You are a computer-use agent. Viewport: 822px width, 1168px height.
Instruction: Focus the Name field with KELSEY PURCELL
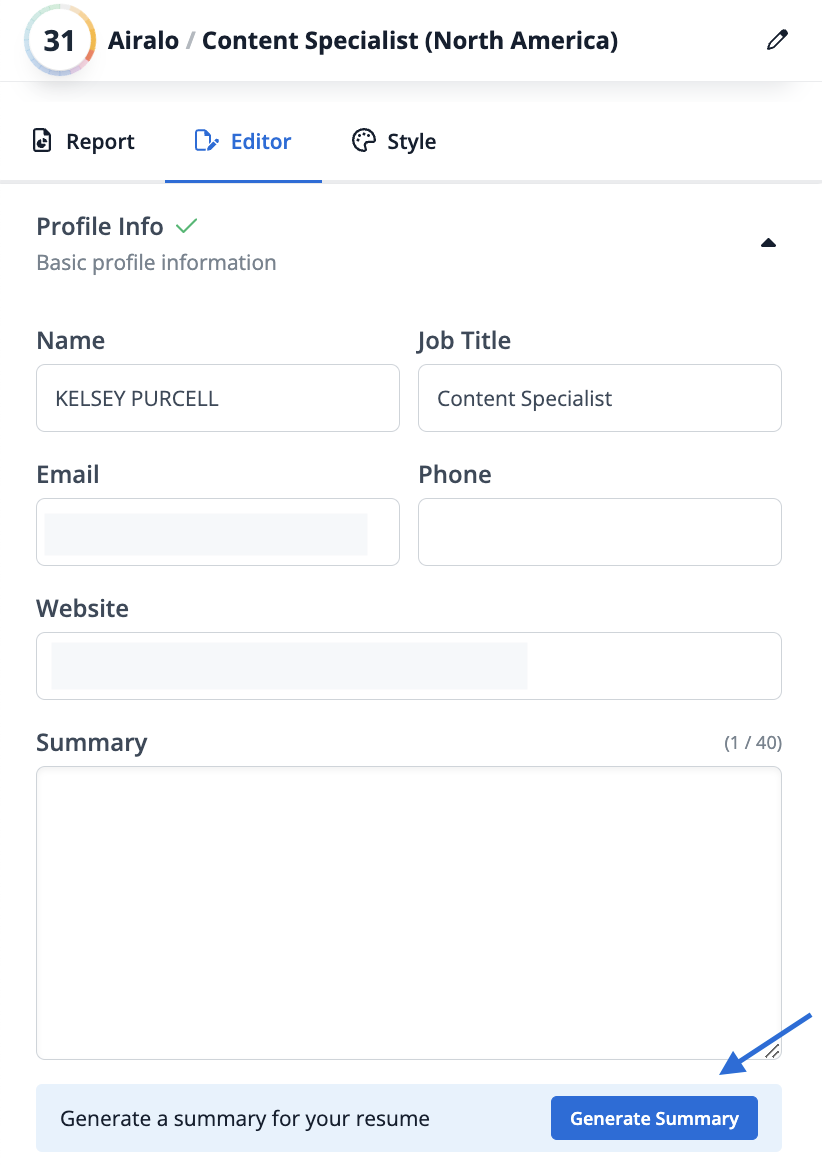point(217,398)
